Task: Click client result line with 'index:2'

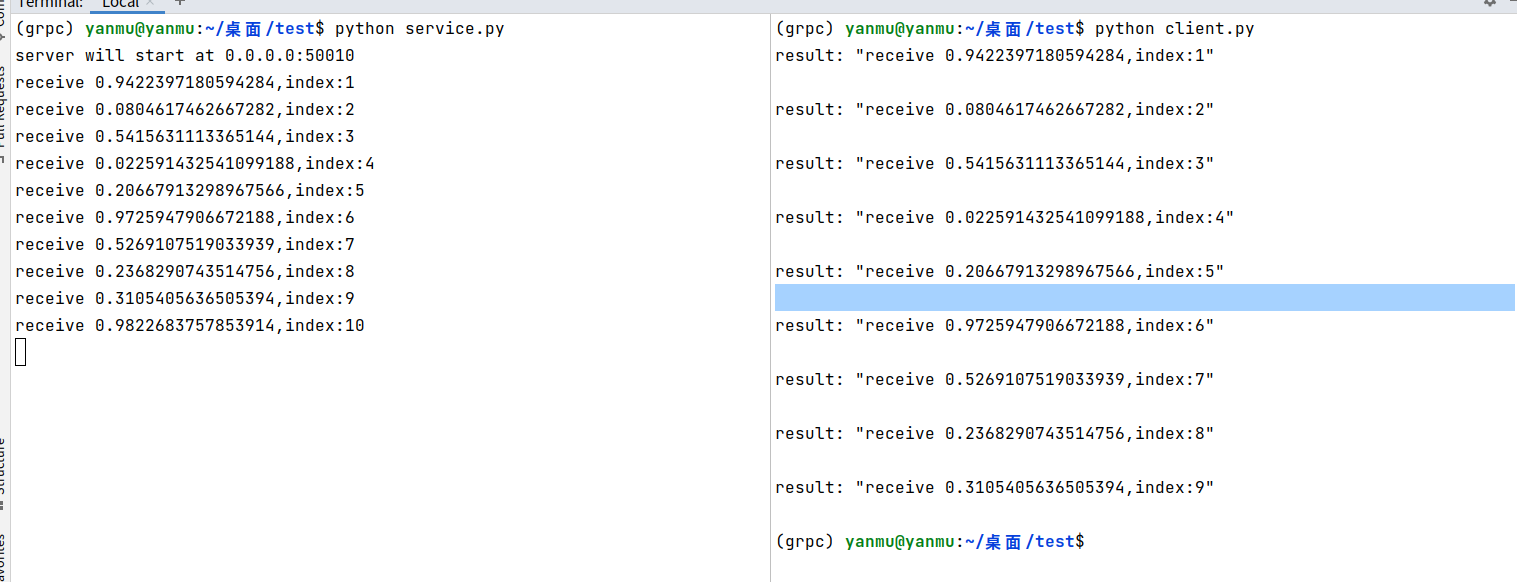Action: 995,110
